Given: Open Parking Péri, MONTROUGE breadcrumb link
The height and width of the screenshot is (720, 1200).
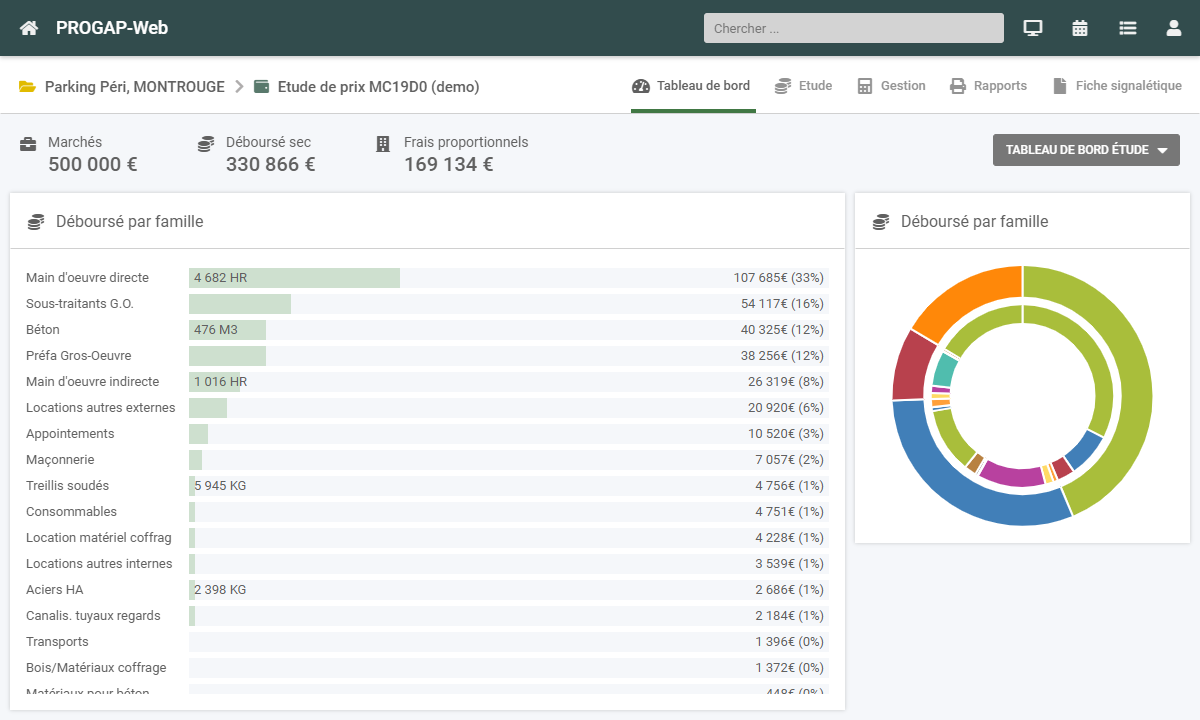Looking at the screenshot, I should tap(134, 87).
